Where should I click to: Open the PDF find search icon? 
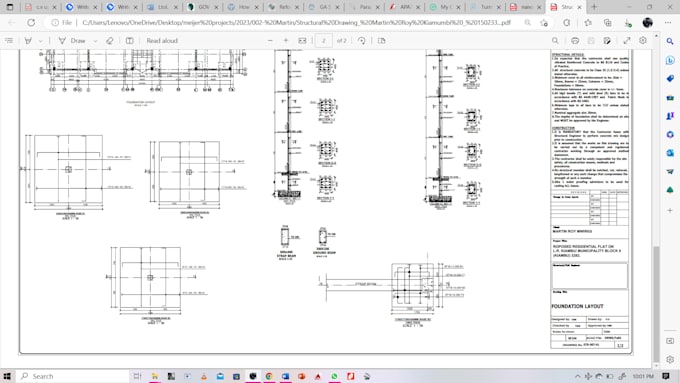click(555, 40)
